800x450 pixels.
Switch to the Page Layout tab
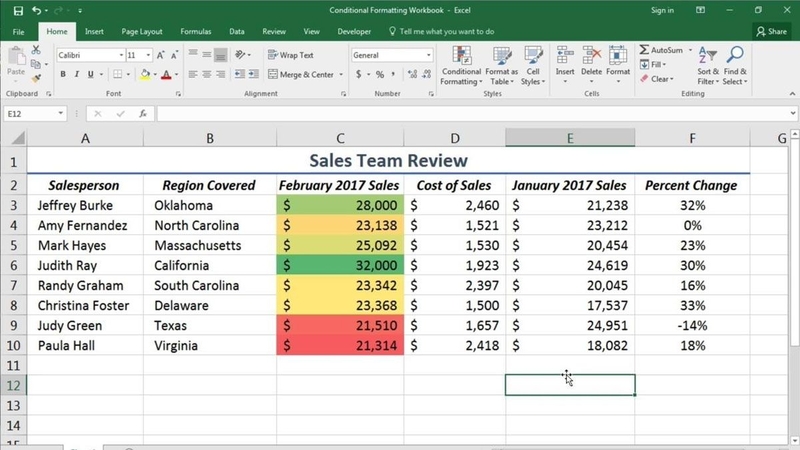[x=142, y=32]
